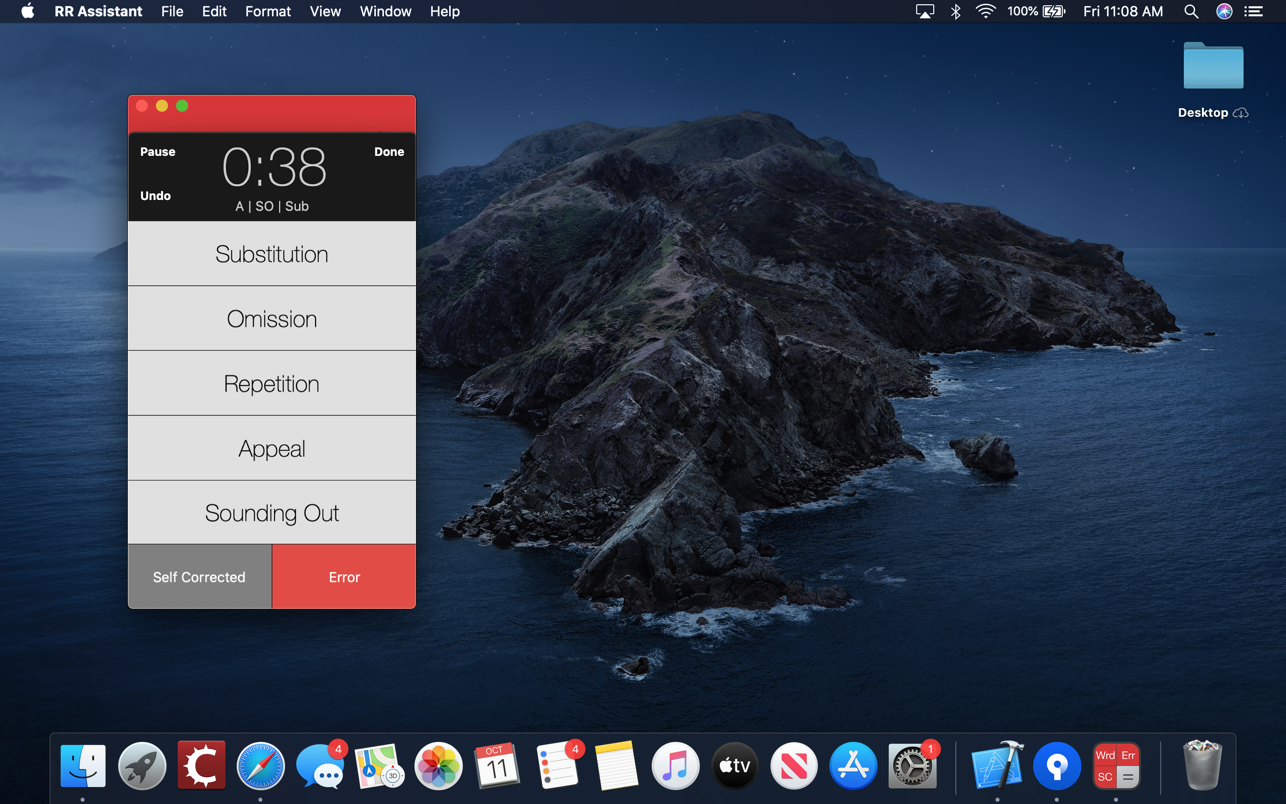The image size is (1286, 804).
Task: Open Siri from the menu bar
Action: (1224, 11)
